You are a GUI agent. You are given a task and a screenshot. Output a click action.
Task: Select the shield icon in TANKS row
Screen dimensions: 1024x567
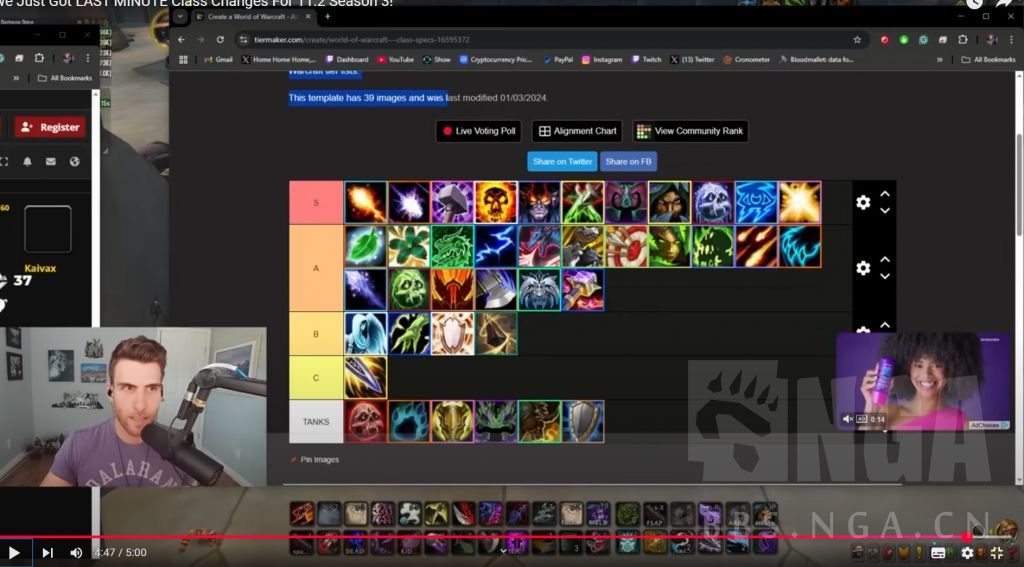click(x=583, y=421)
